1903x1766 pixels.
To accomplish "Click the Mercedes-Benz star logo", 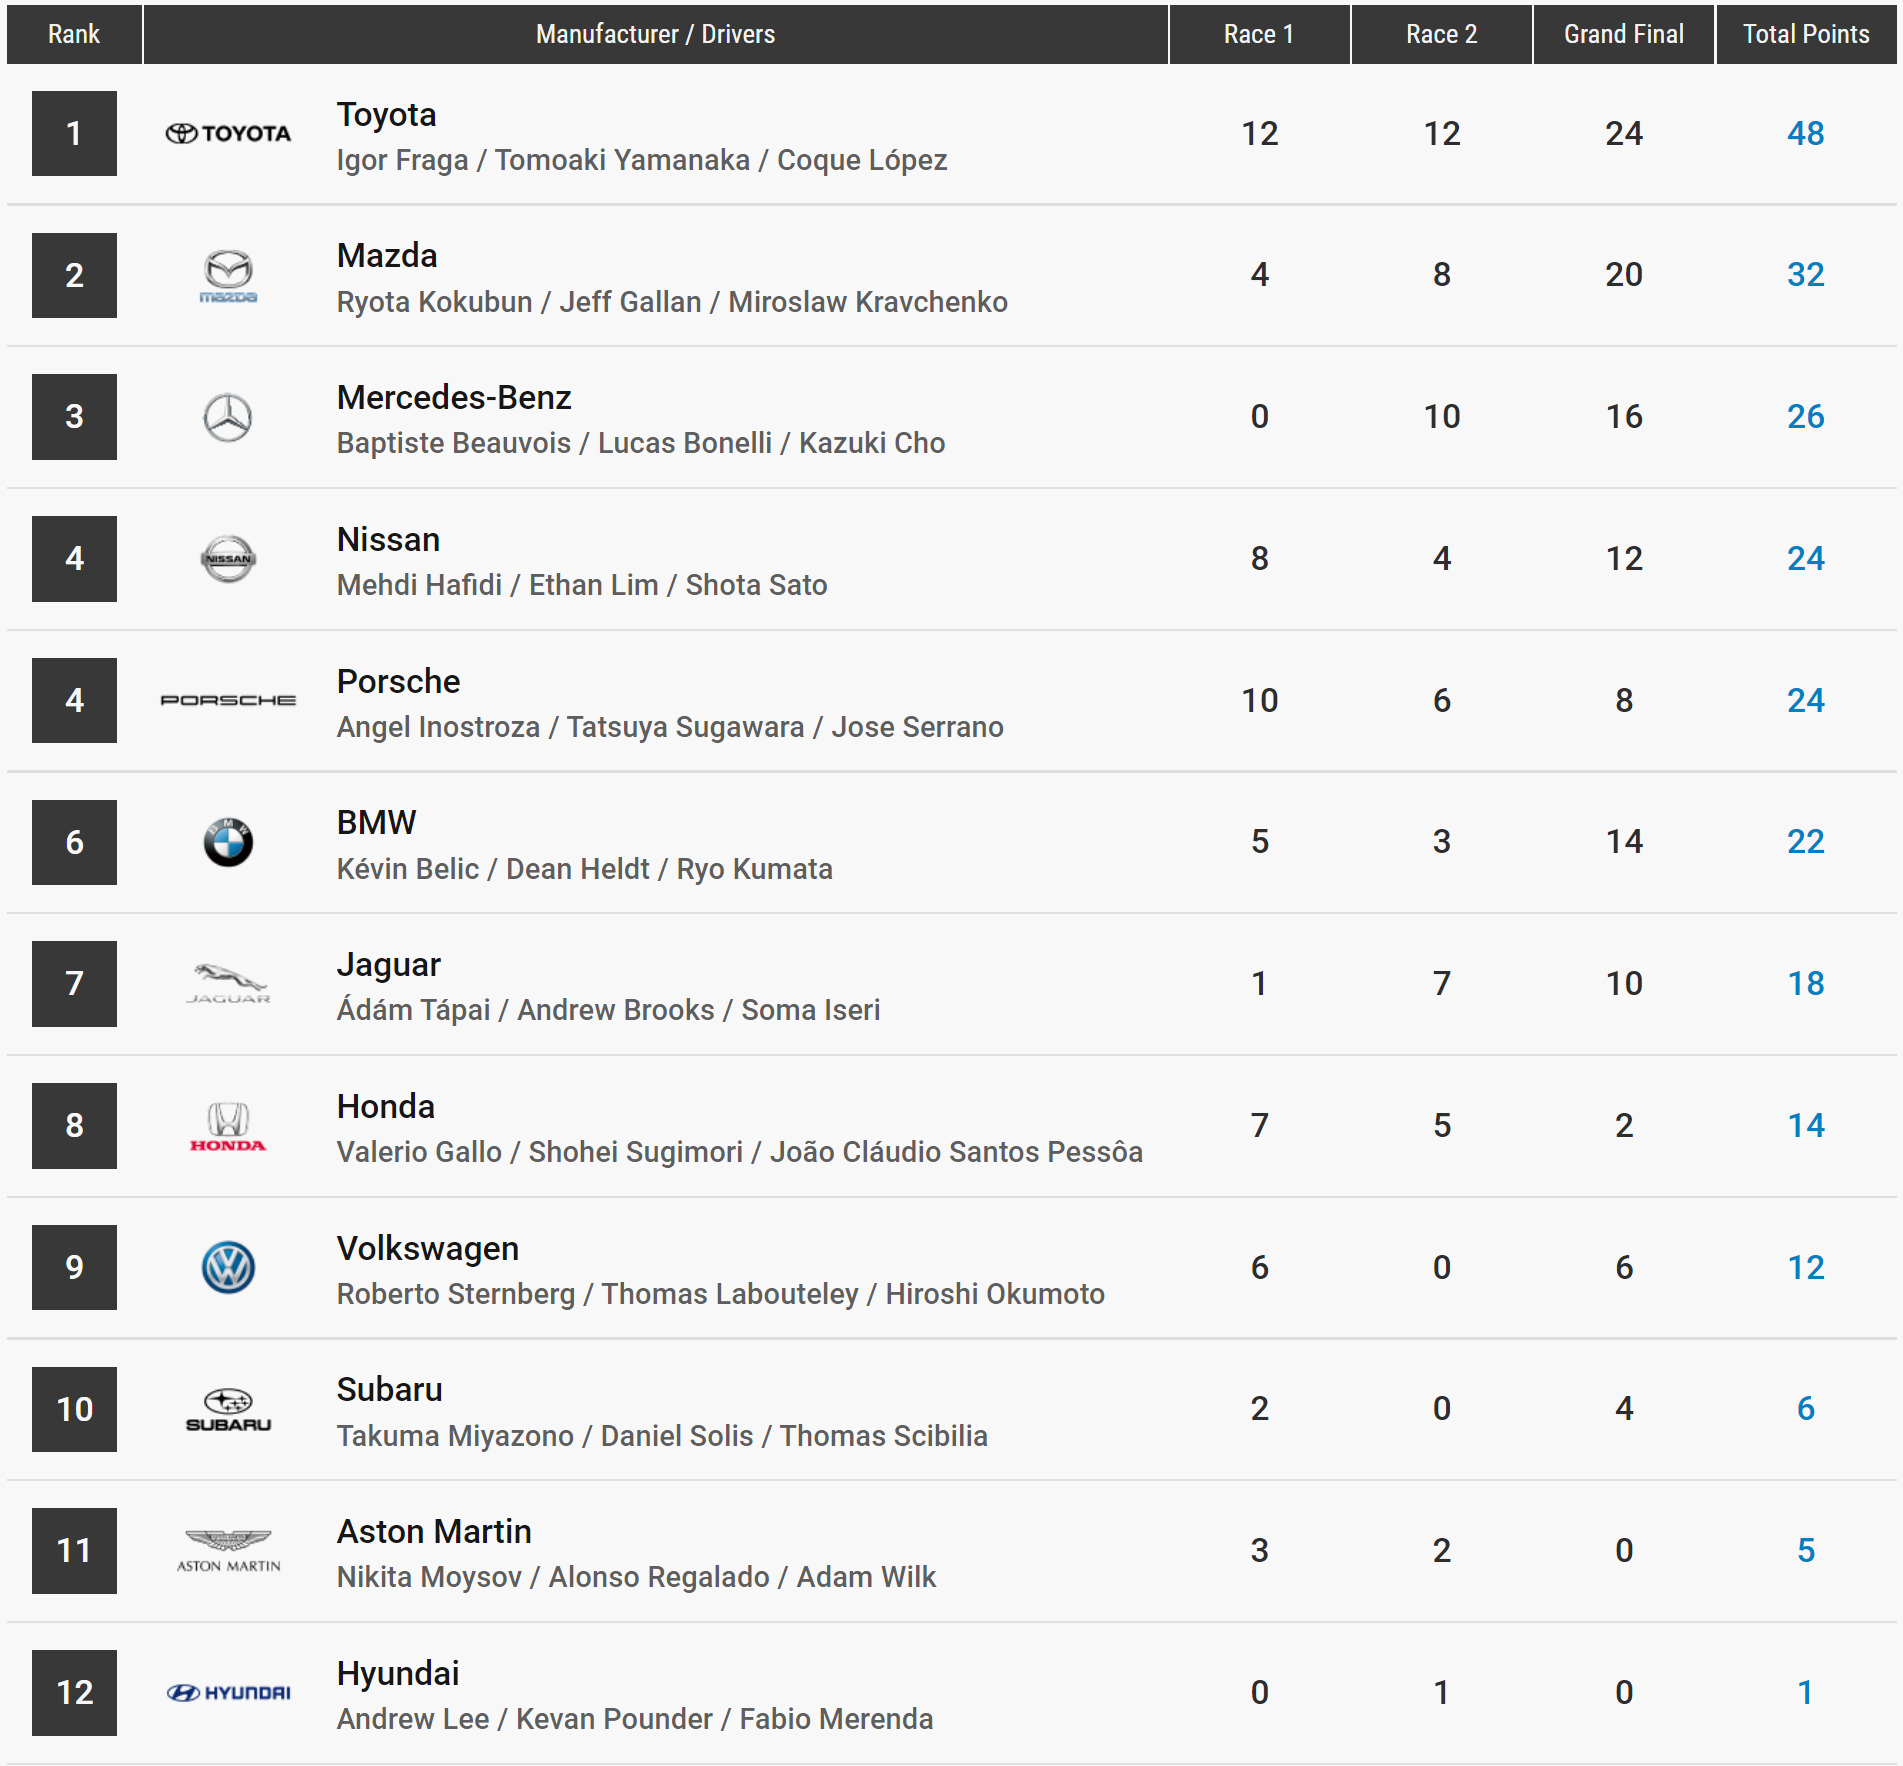I will tap(228, 417).
